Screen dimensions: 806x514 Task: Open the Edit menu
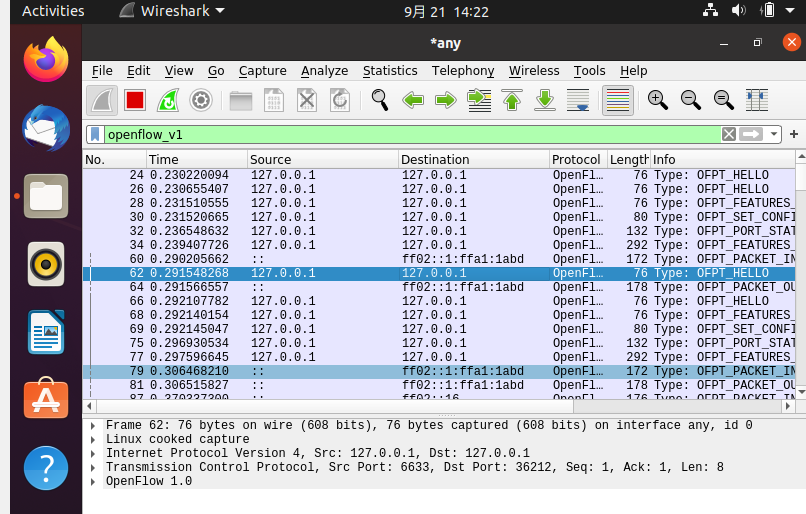(x=139, y=71)
